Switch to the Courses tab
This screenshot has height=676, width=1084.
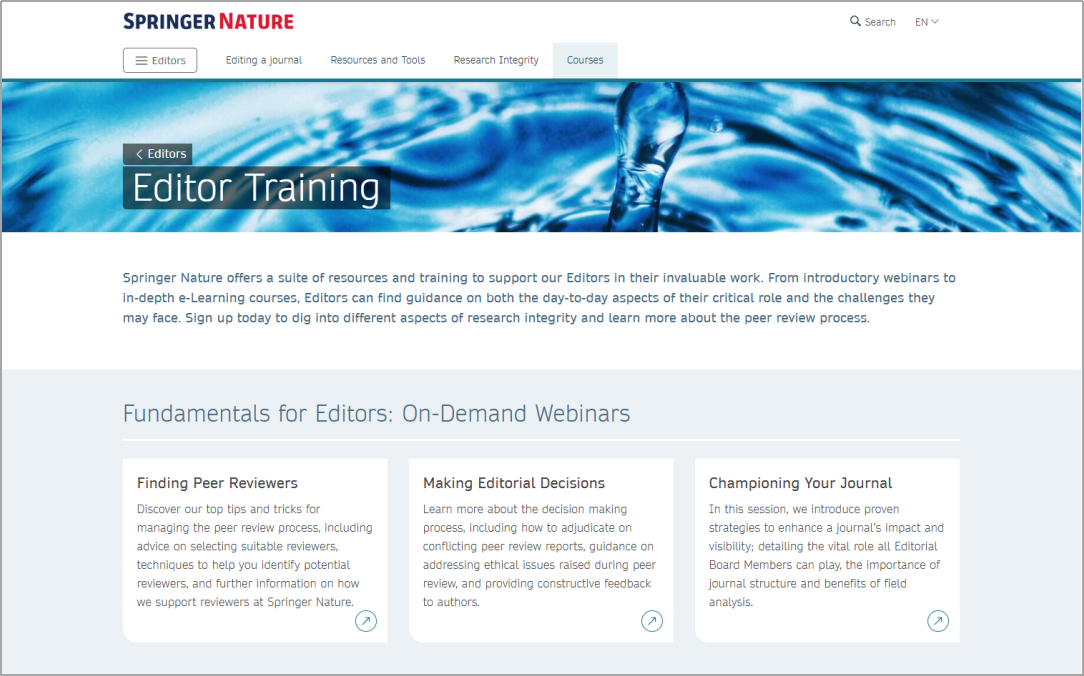coord(585,60)
